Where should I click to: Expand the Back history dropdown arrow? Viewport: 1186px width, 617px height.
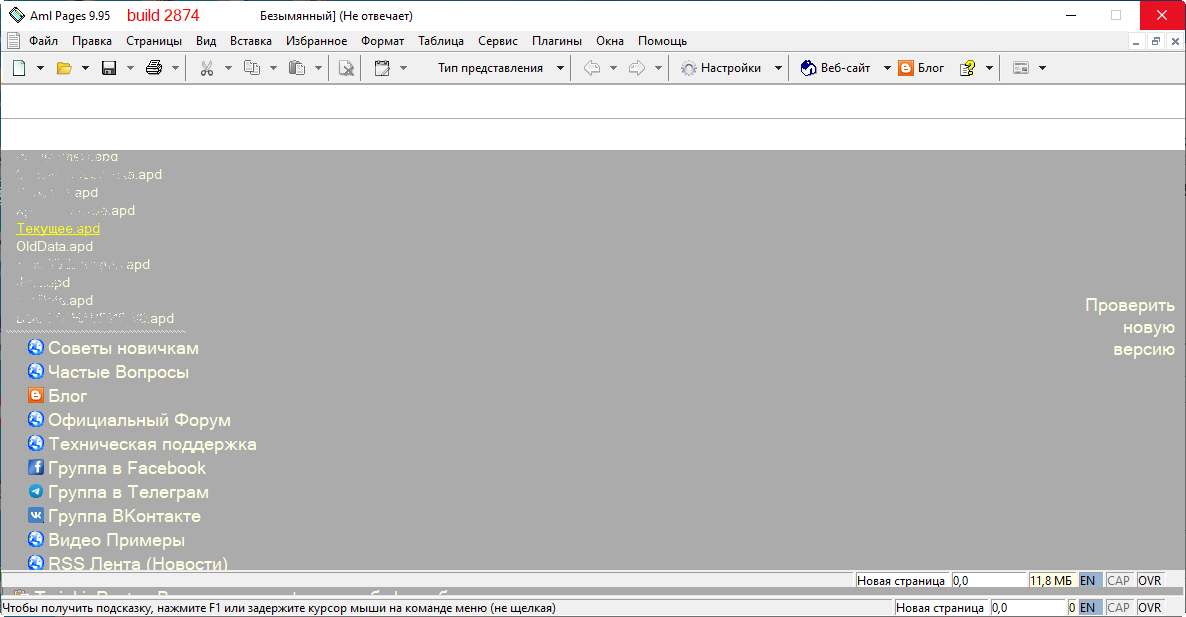[x=613, y=68]
